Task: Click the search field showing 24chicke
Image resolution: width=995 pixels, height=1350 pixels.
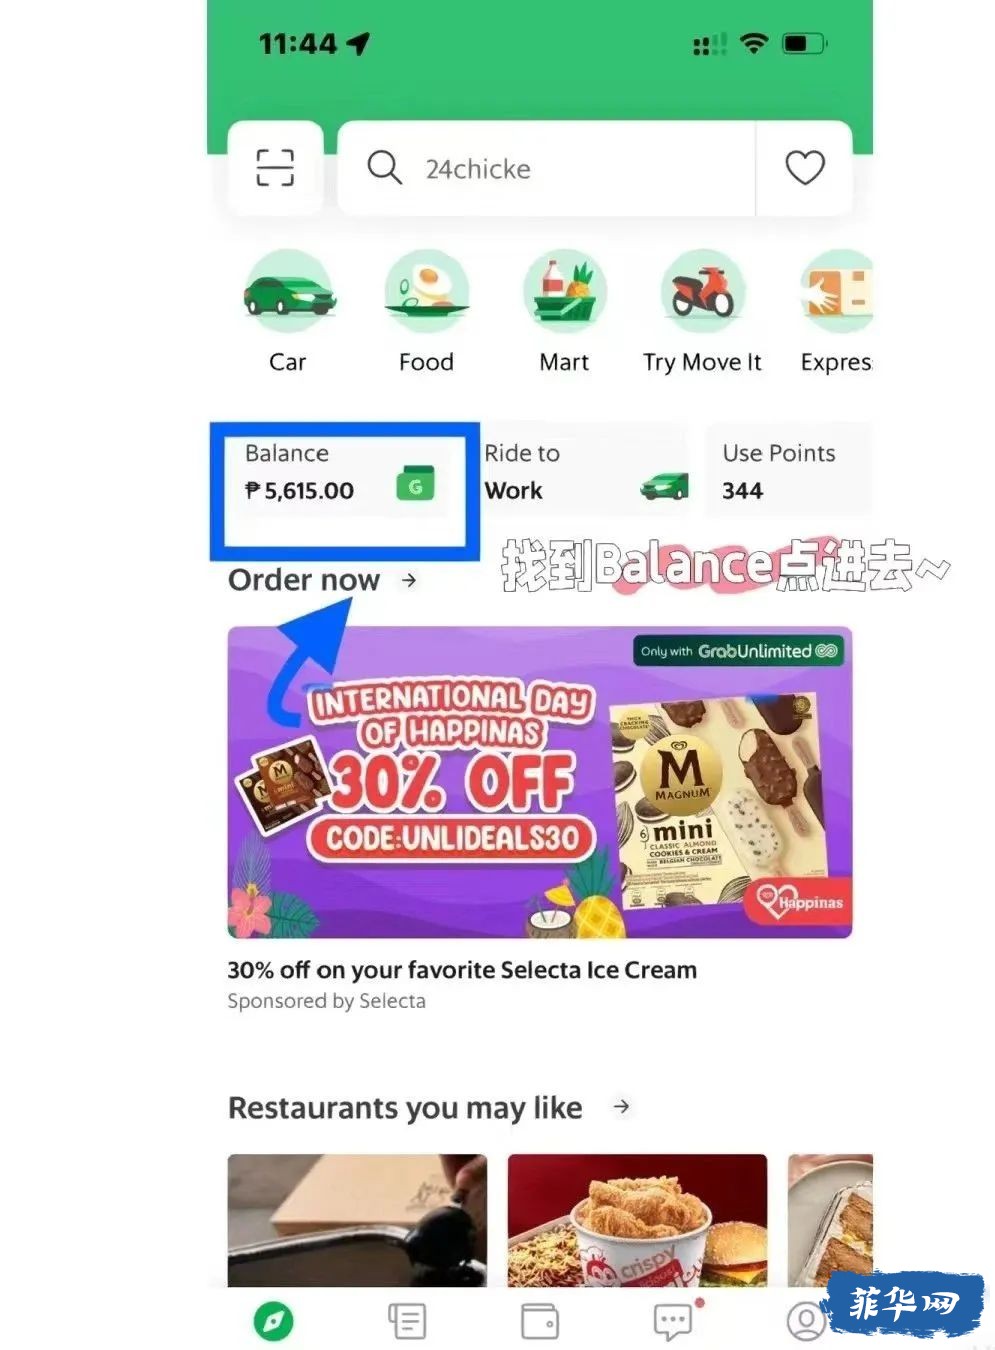Action: [x=546, y=168]
